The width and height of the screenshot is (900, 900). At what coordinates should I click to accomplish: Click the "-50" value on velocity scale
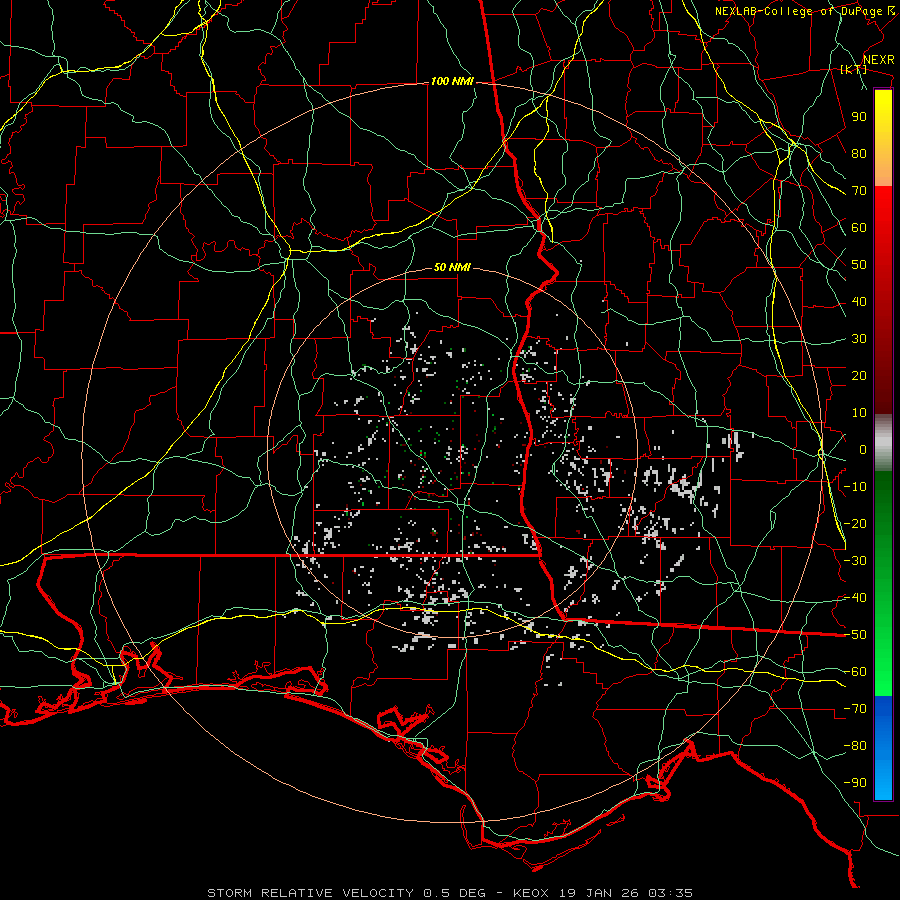coord(855,635)
